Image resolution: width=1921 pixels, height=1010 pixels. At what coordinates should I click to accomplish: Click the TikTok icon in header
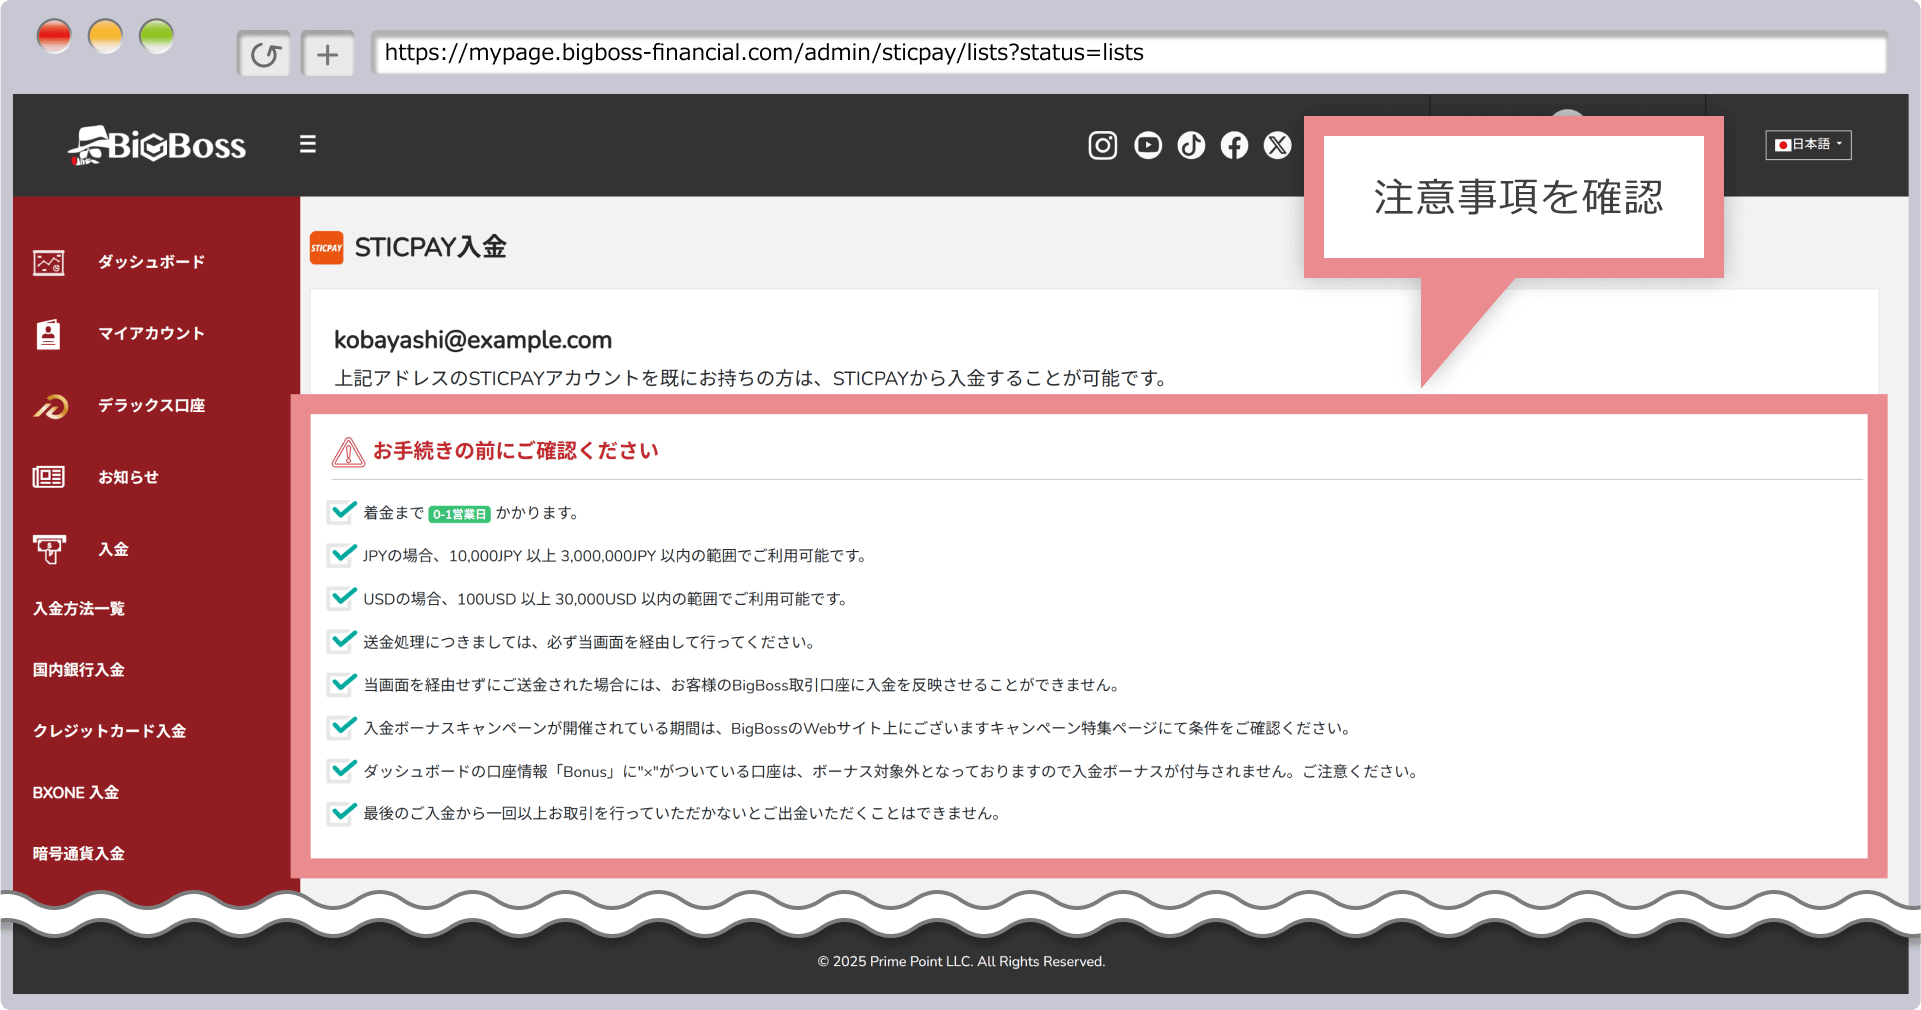pyautogui.click(x=1191, y=146)
